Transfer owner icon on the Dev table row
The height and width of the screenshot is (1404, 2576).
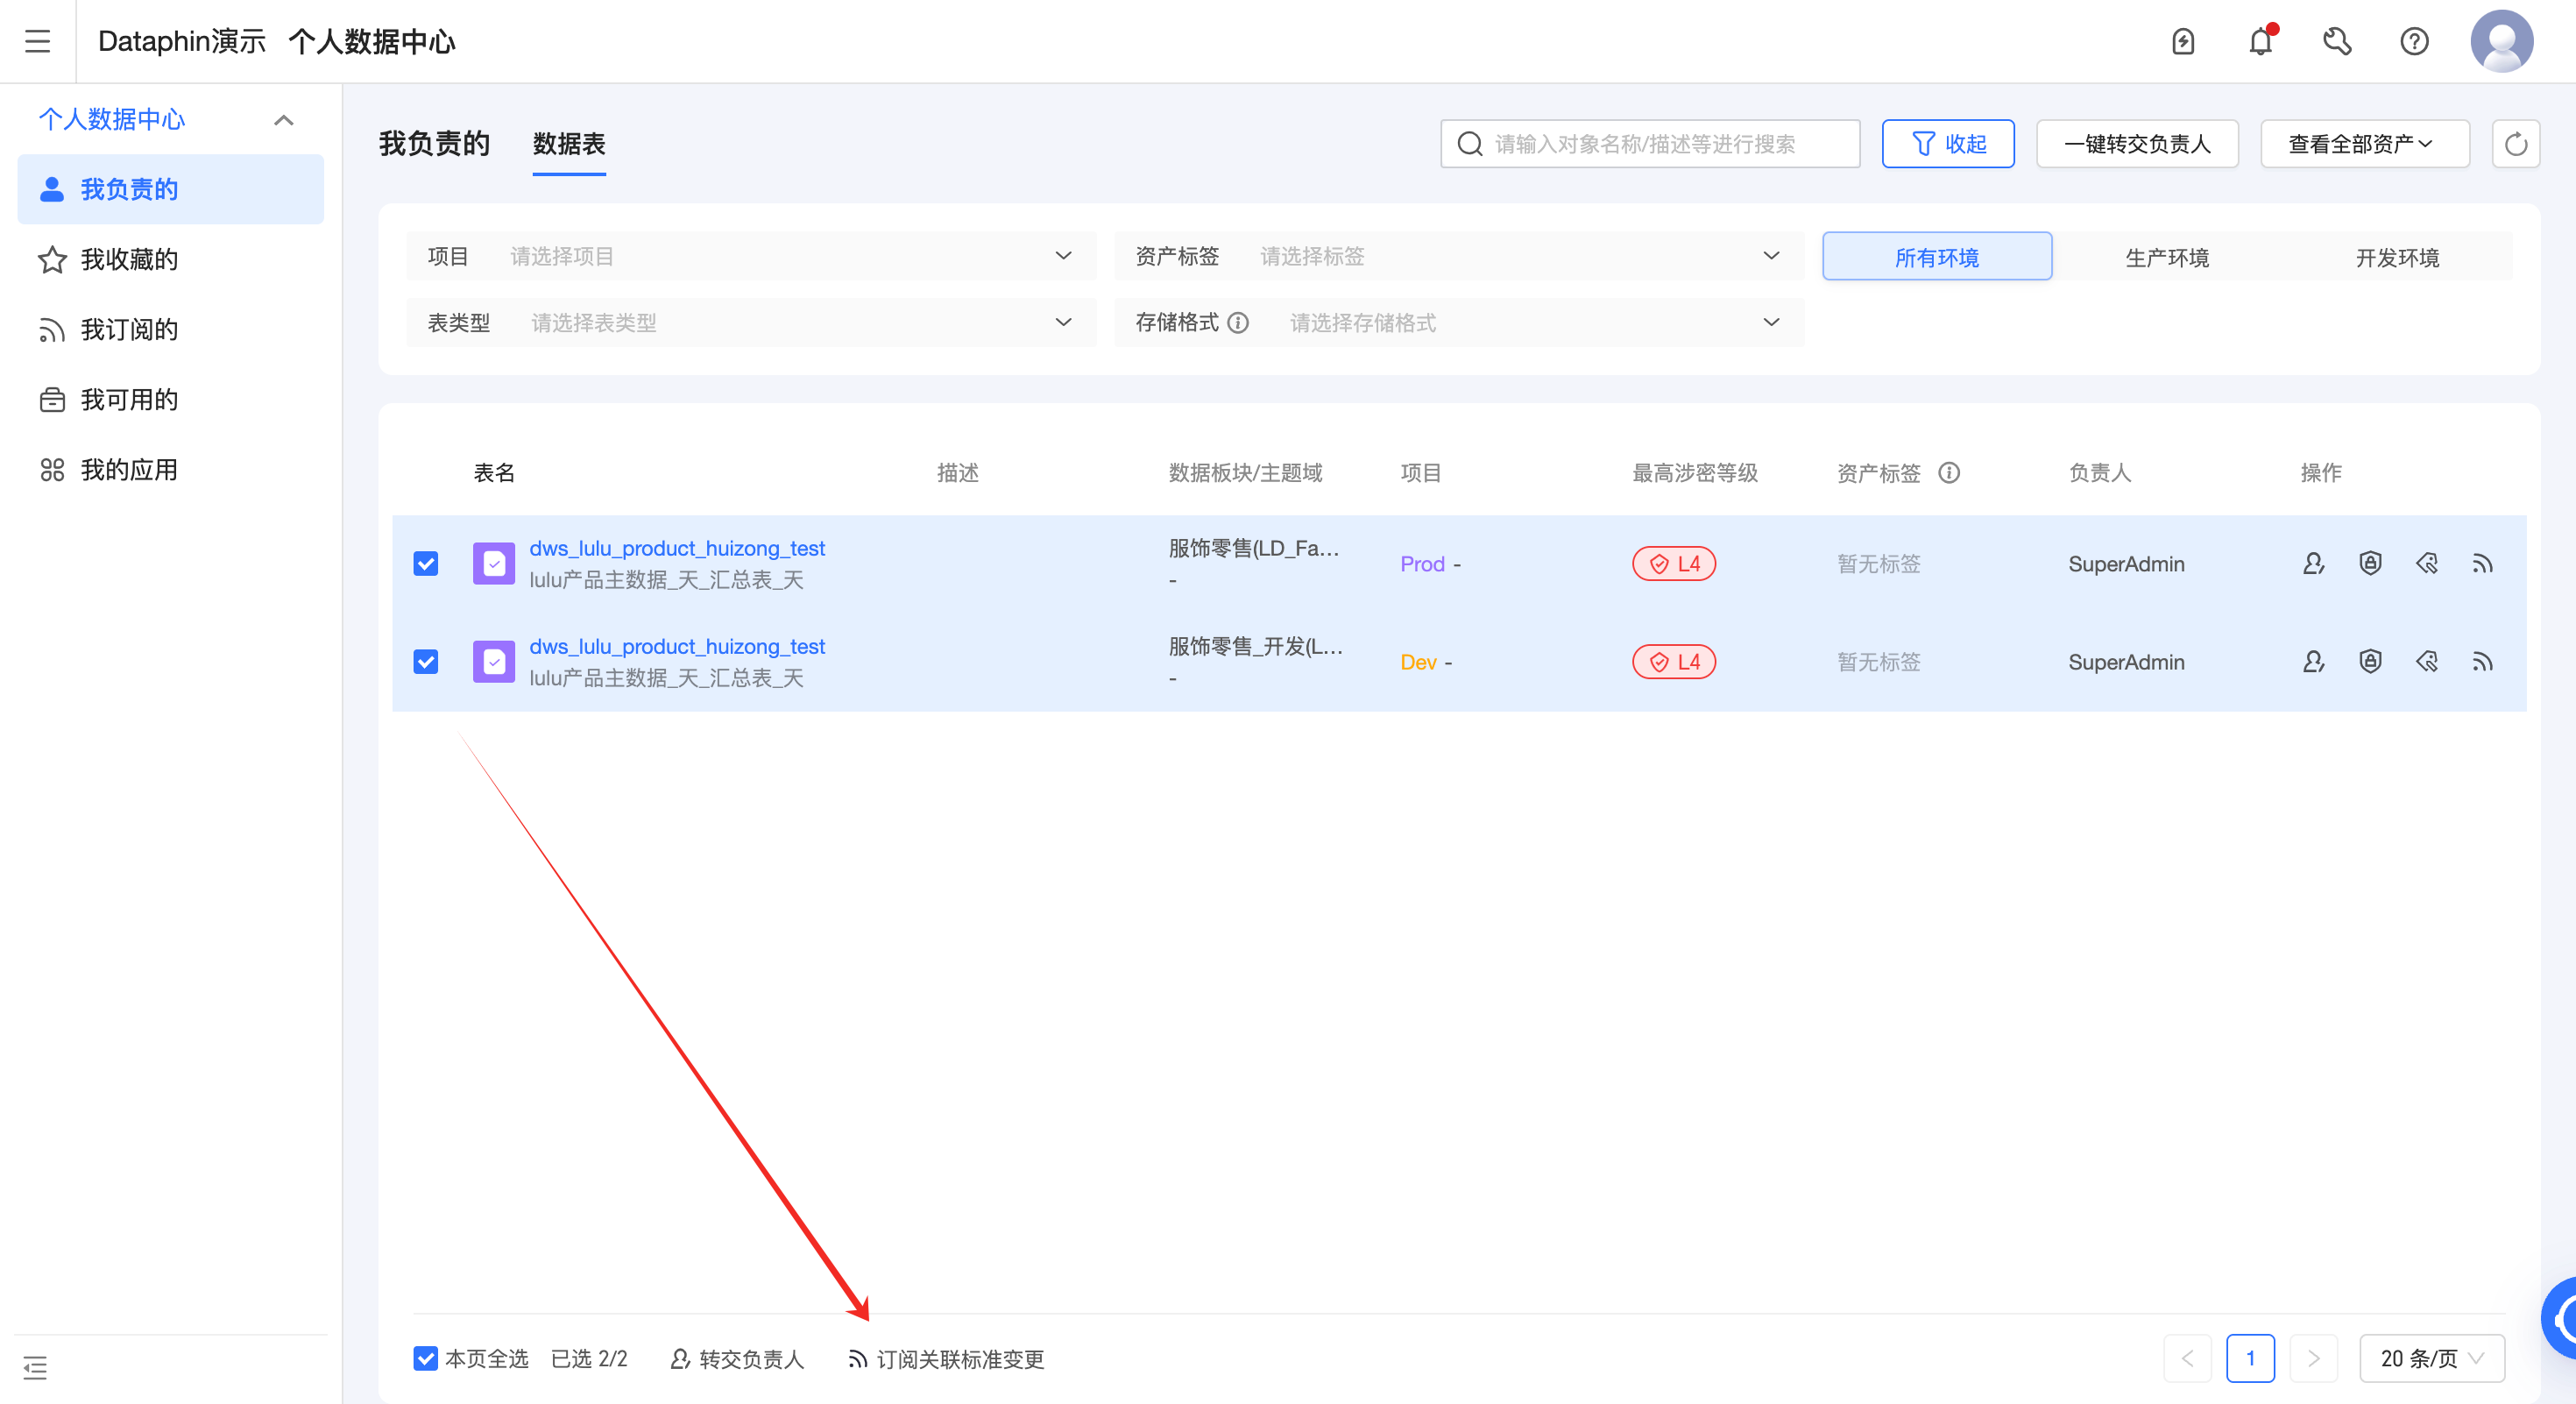[x=2313, y=661]
